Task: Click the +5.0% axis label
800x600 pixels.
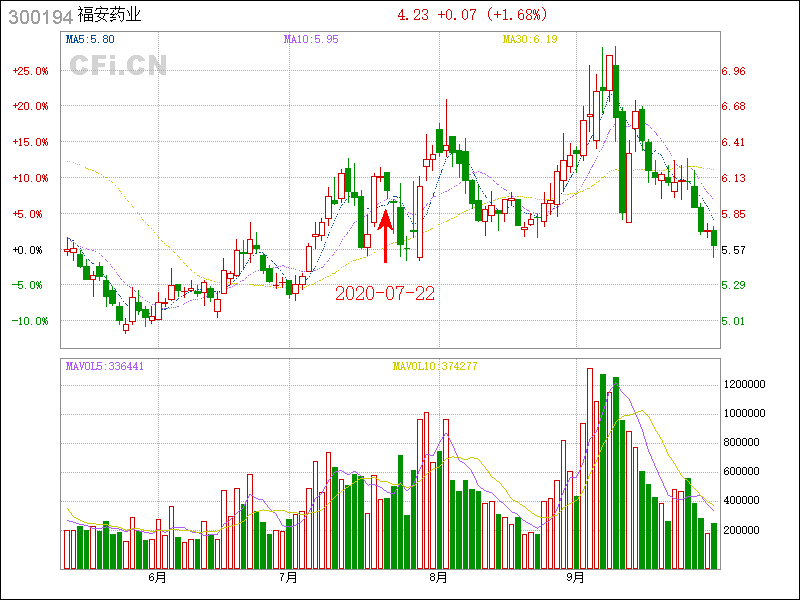Action: (31, 214)
